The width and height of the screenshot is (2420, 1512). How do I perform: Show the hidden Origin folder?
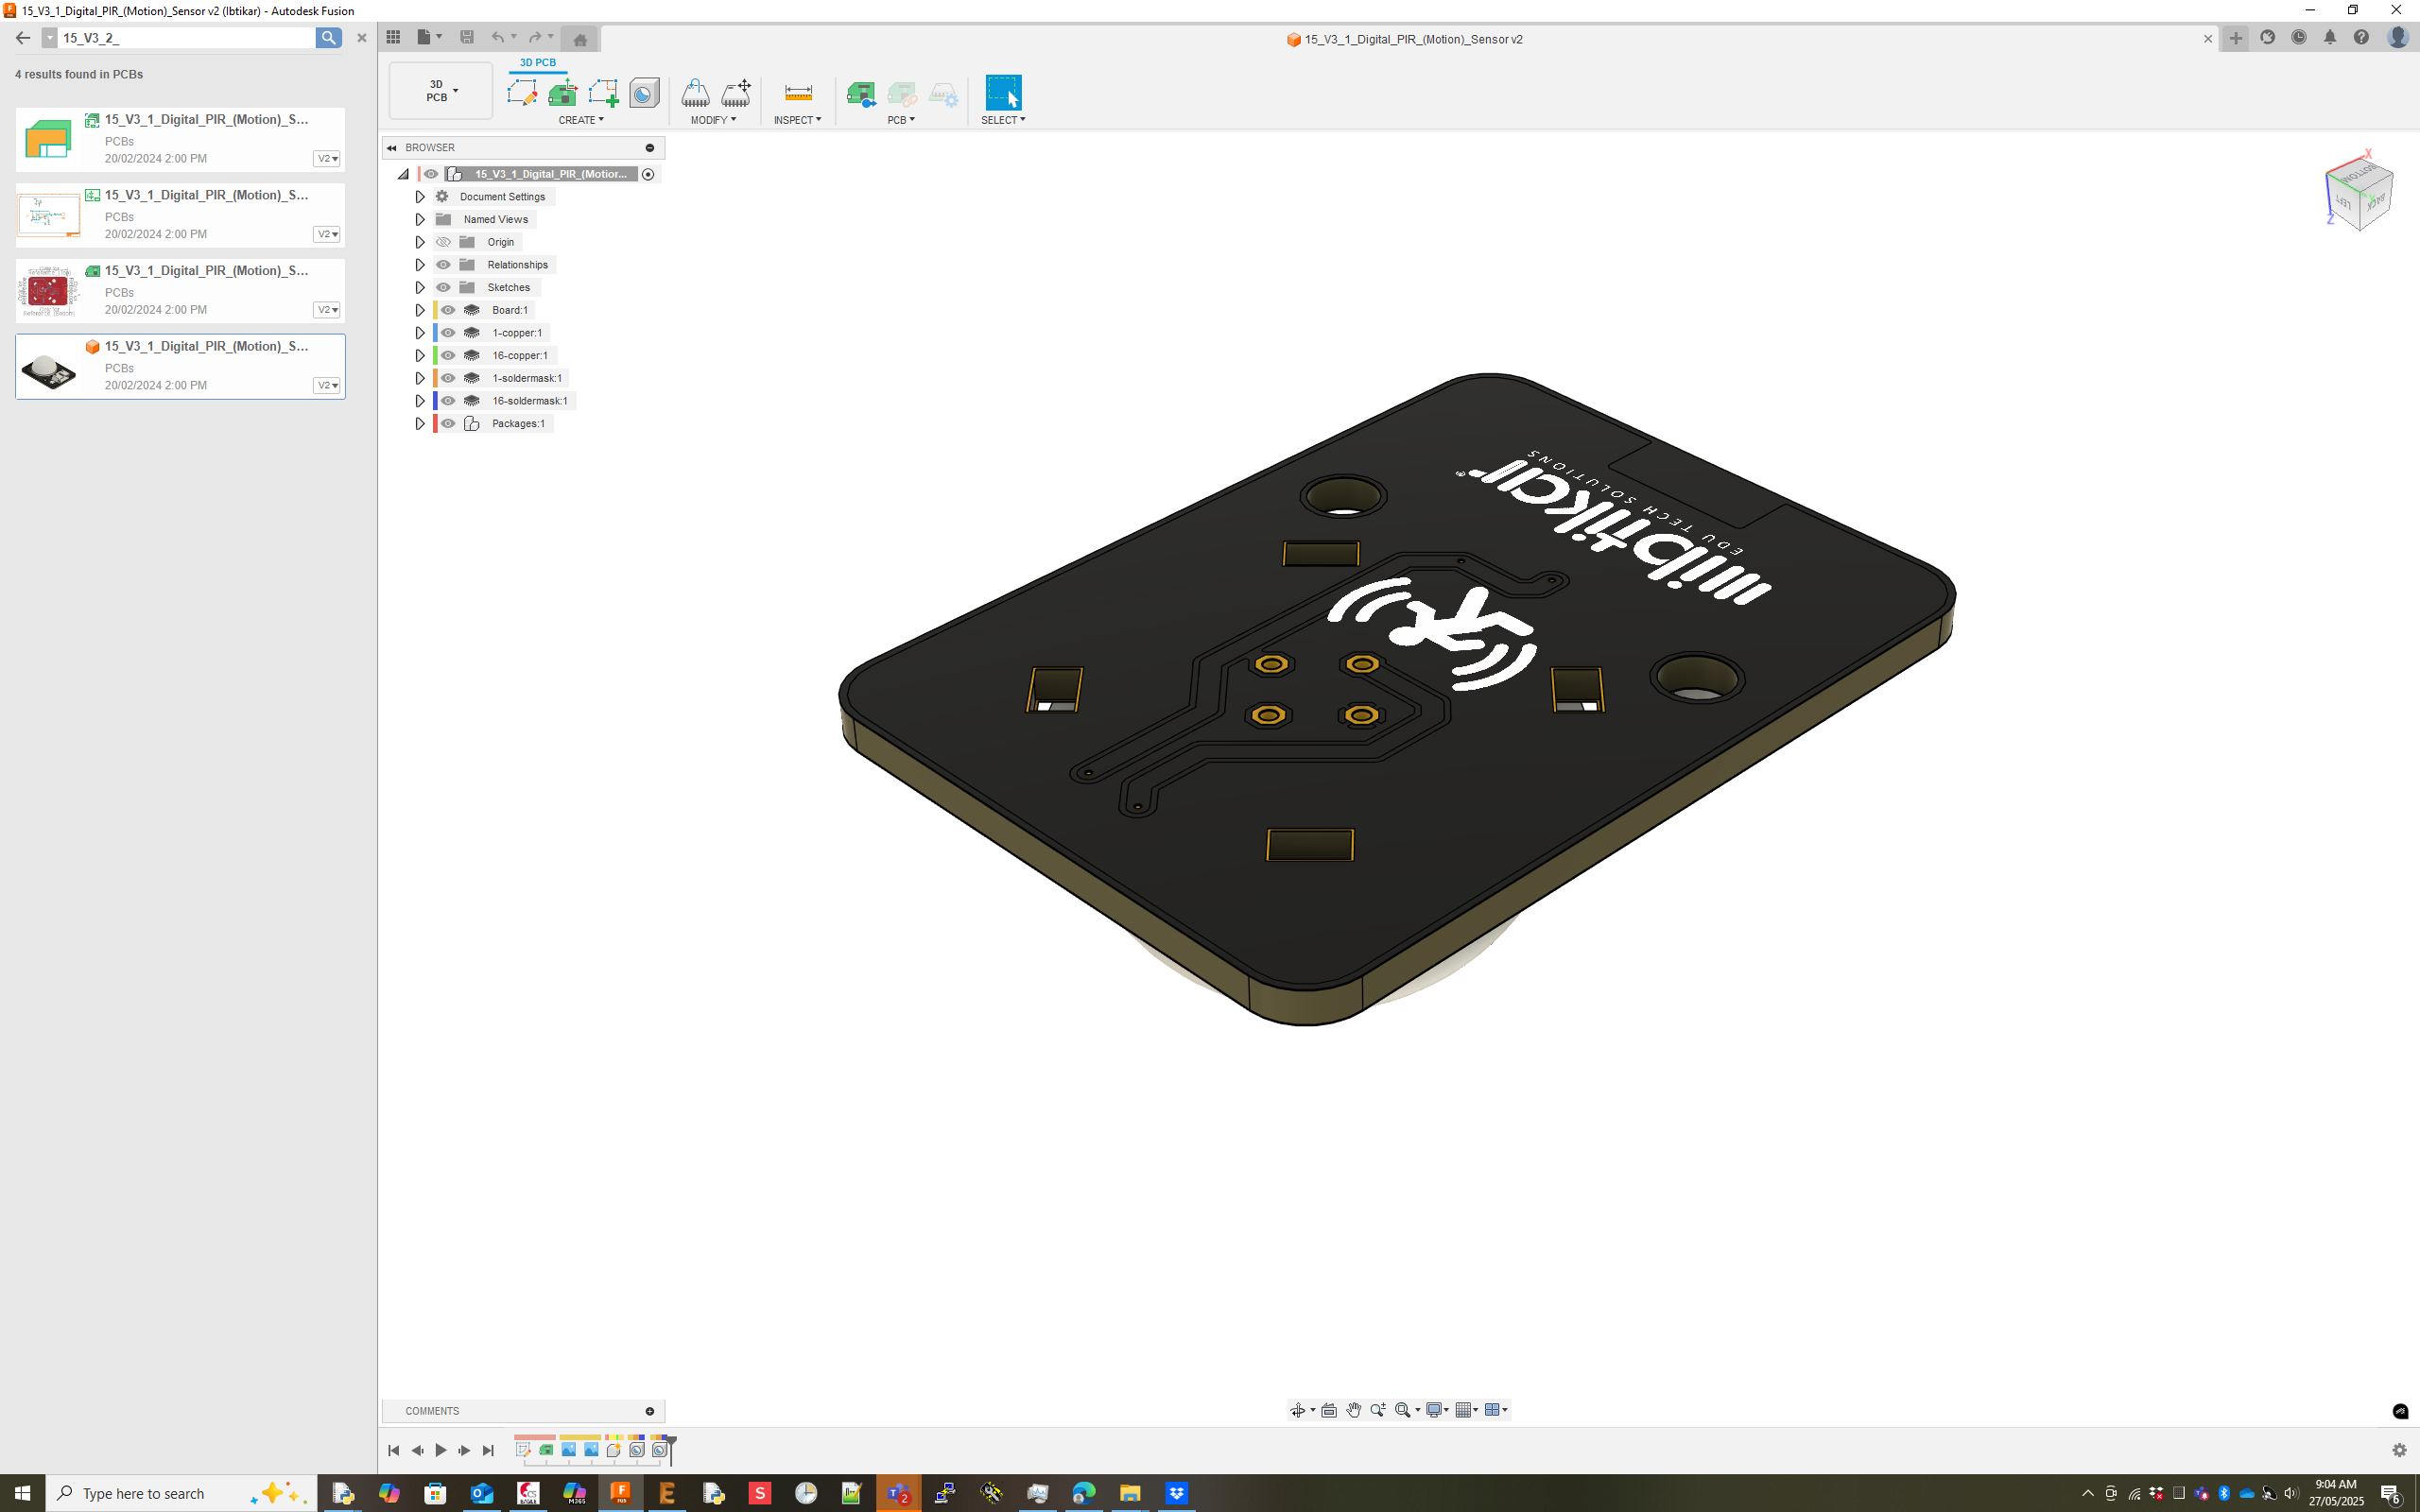[444, 242]
